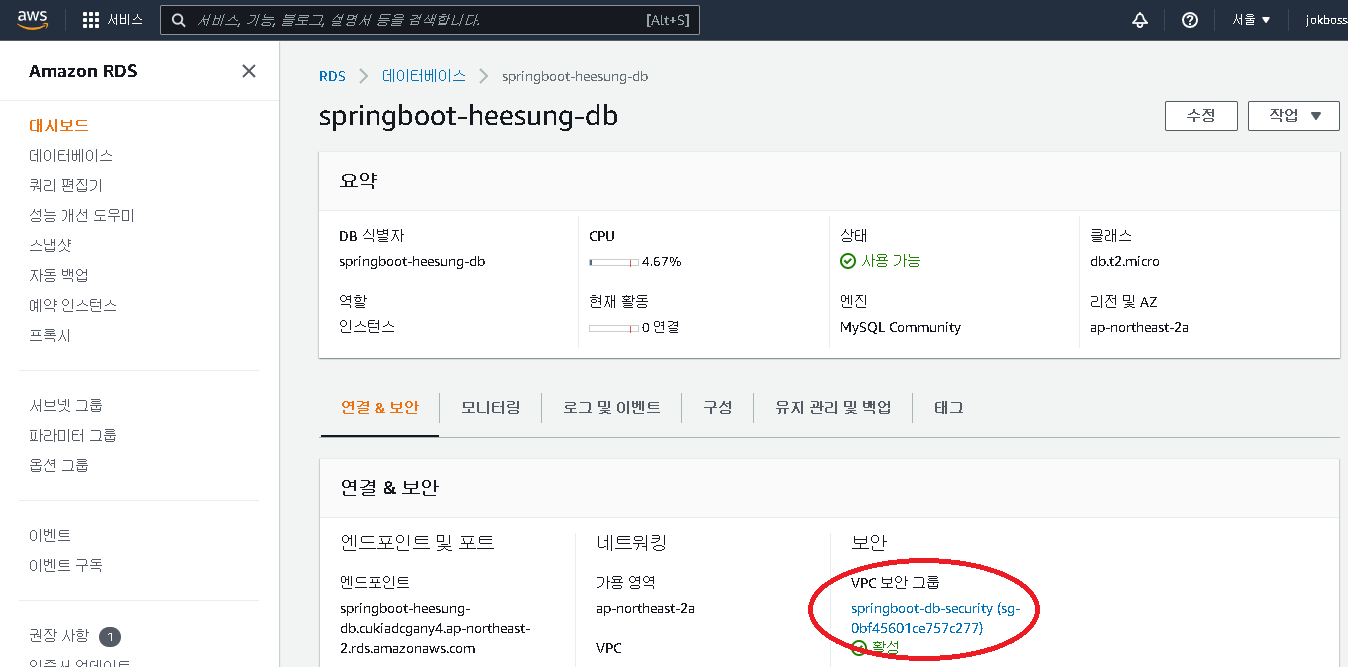The width and height of the screenshot is (1348, 667).
Task: Open the help question-mark icon
Action: (1190, 20)
